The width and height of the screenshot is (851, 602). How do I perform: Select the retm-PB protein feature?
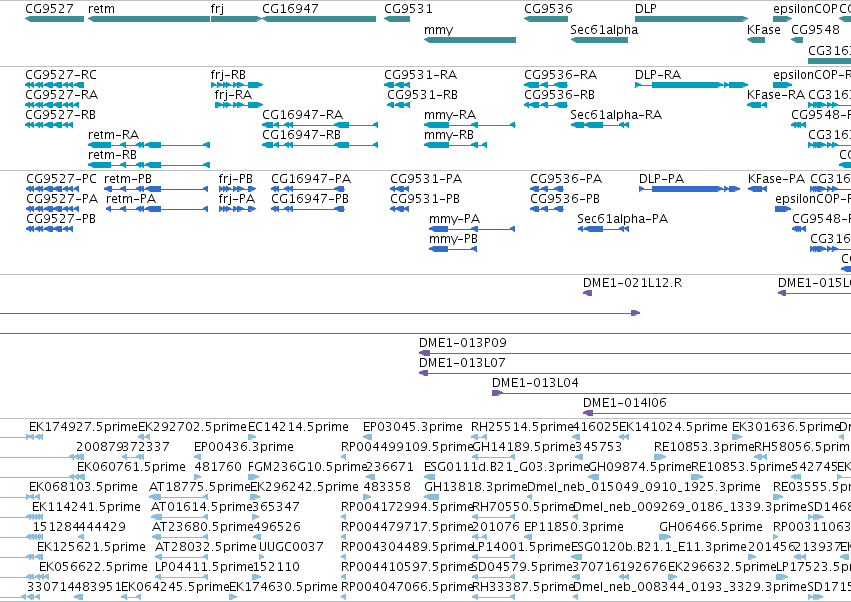[x=156, y=189]
